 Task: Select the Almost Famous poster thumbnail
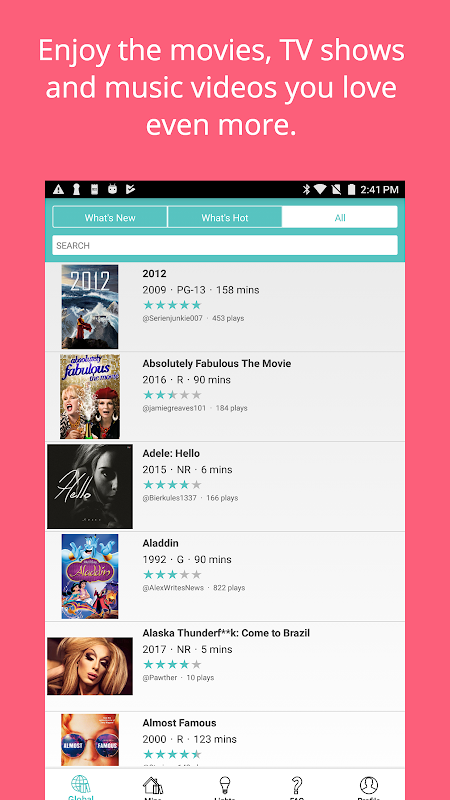[90, 740]
